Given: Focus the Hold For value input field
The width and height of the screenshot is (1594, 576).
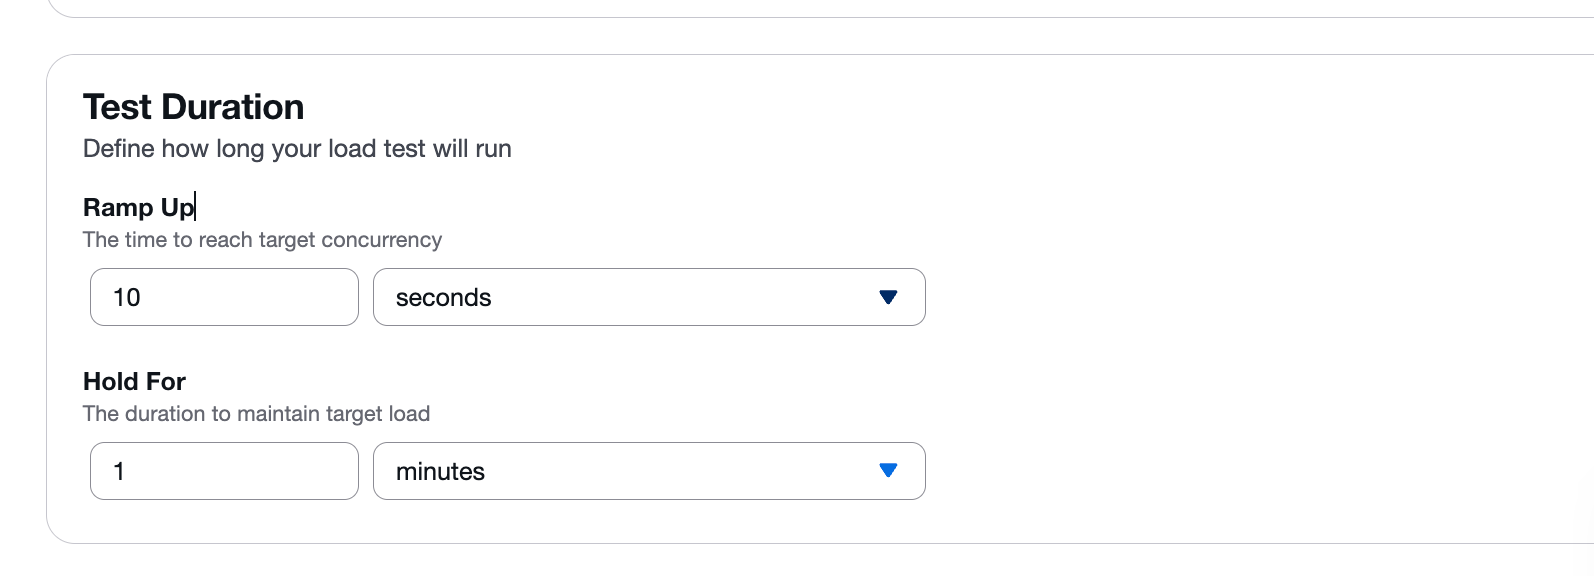Looking at the screenshot, I should pyautogui.click(x=224, y=471).
